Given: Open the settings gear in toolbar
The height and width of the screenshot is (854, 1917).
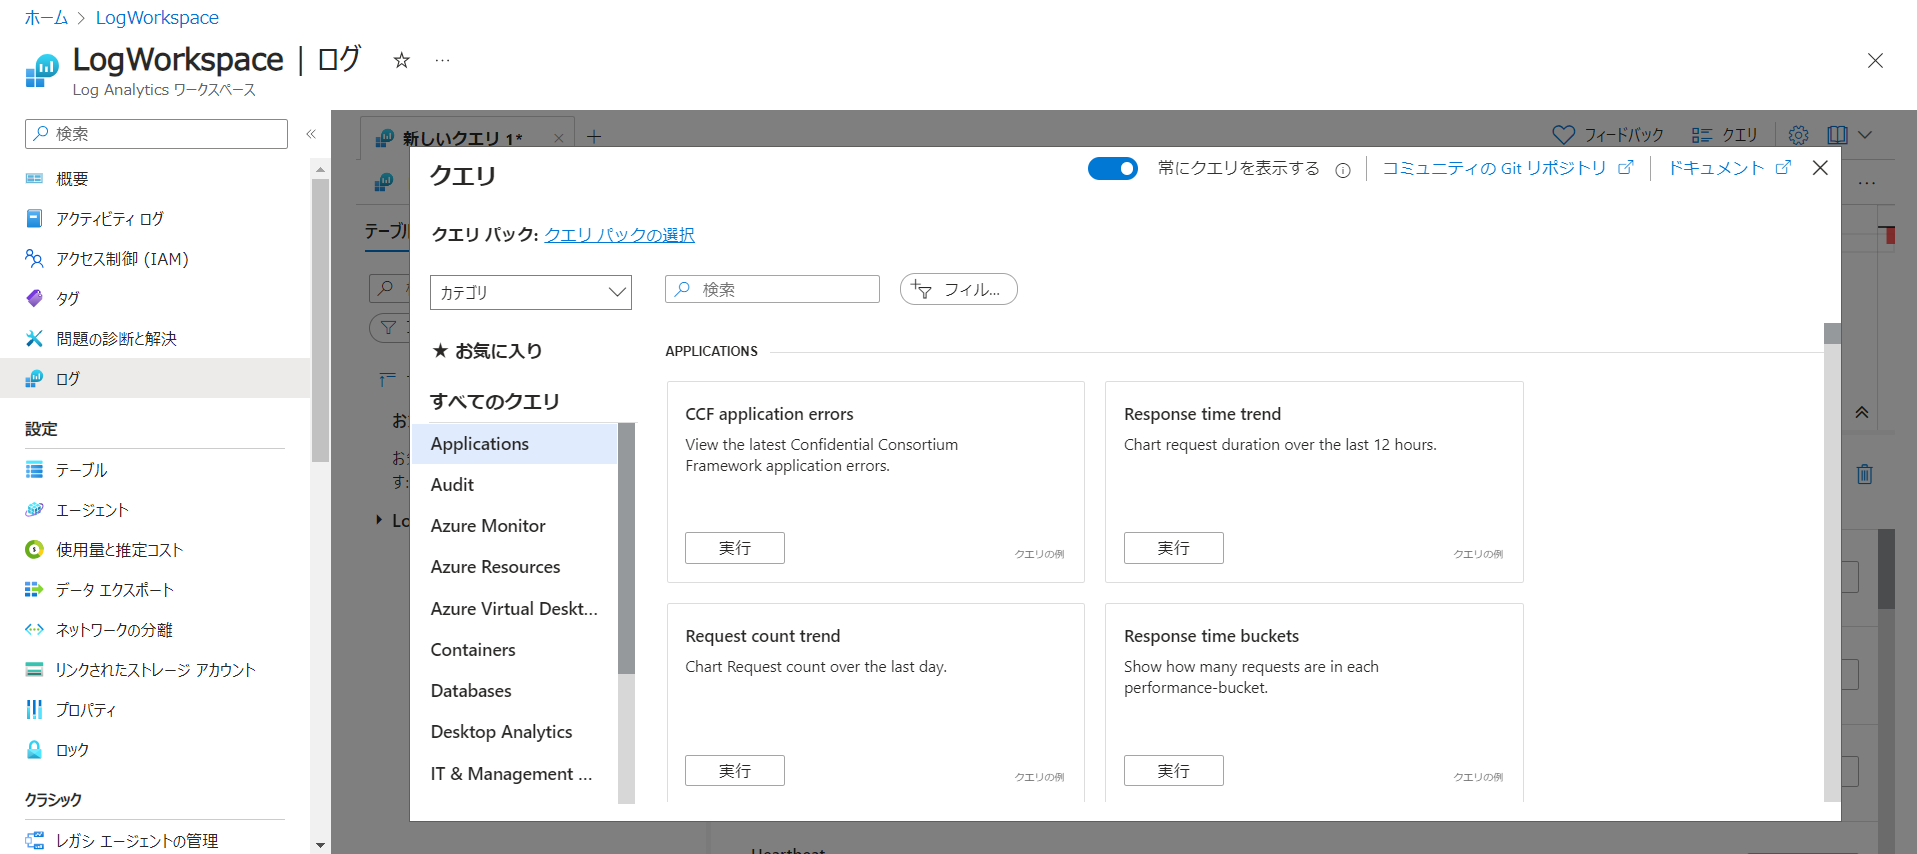Looking at the screenshot, I should pyautogui.click(x=1798, y=134).
